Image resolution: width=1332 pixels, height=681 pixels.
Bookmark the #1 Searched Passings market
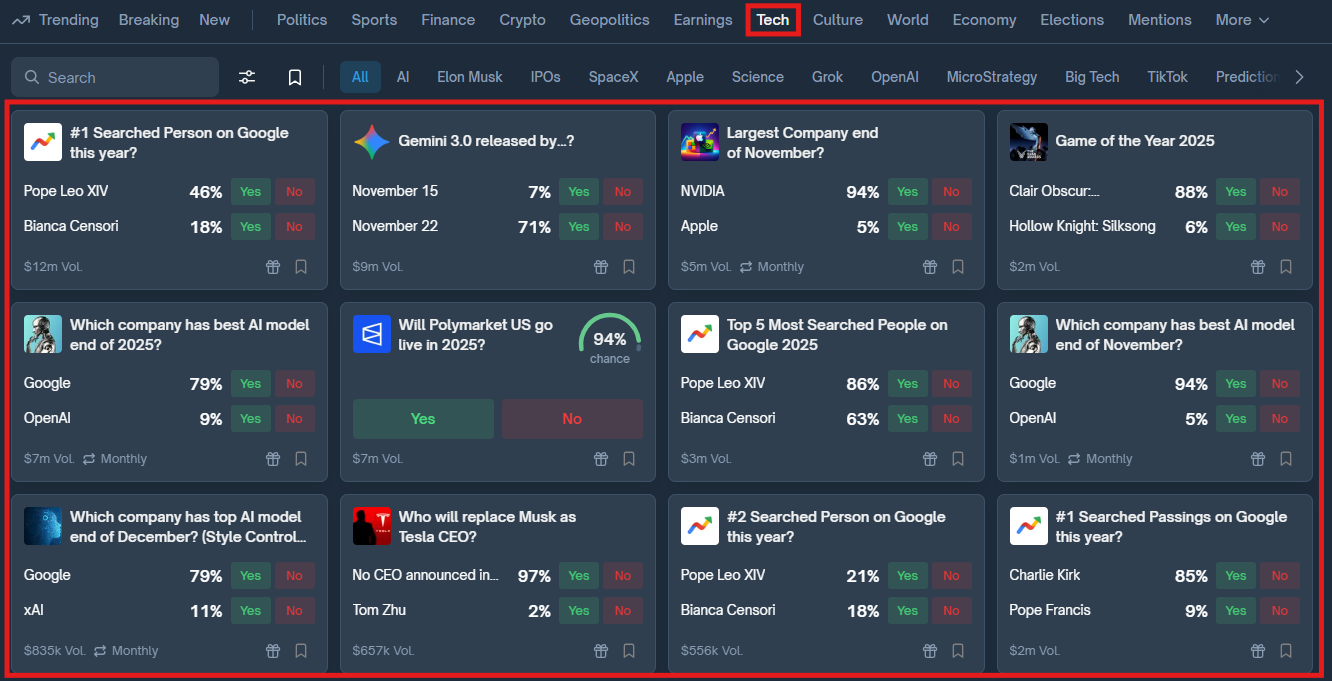click(x=1285, y=650)
